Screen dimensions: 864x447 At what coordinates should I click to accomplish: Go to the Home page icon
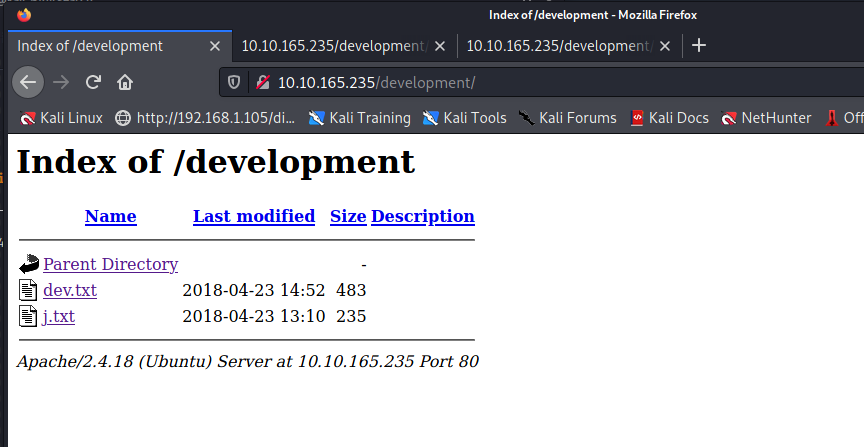(125, 82)
